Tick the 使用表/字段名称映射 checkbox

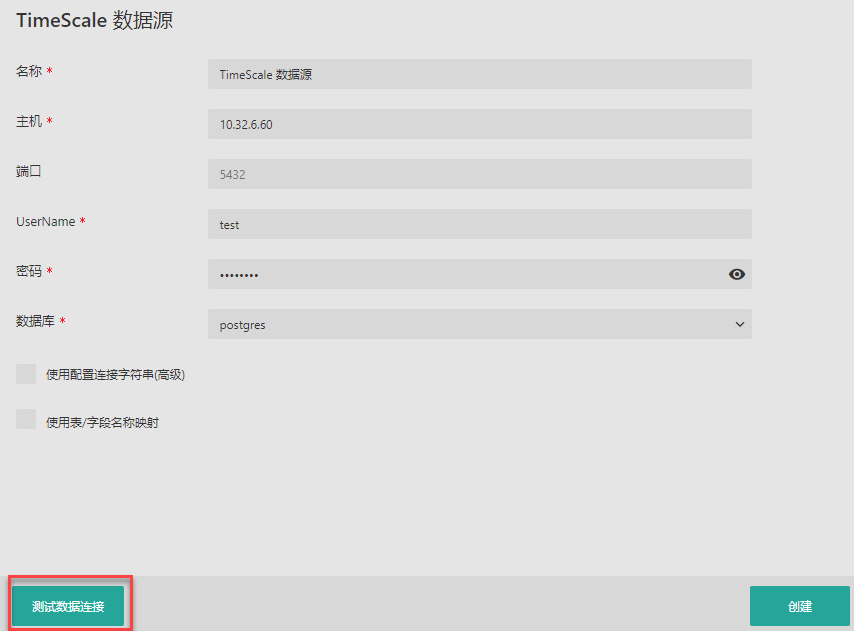26,420
